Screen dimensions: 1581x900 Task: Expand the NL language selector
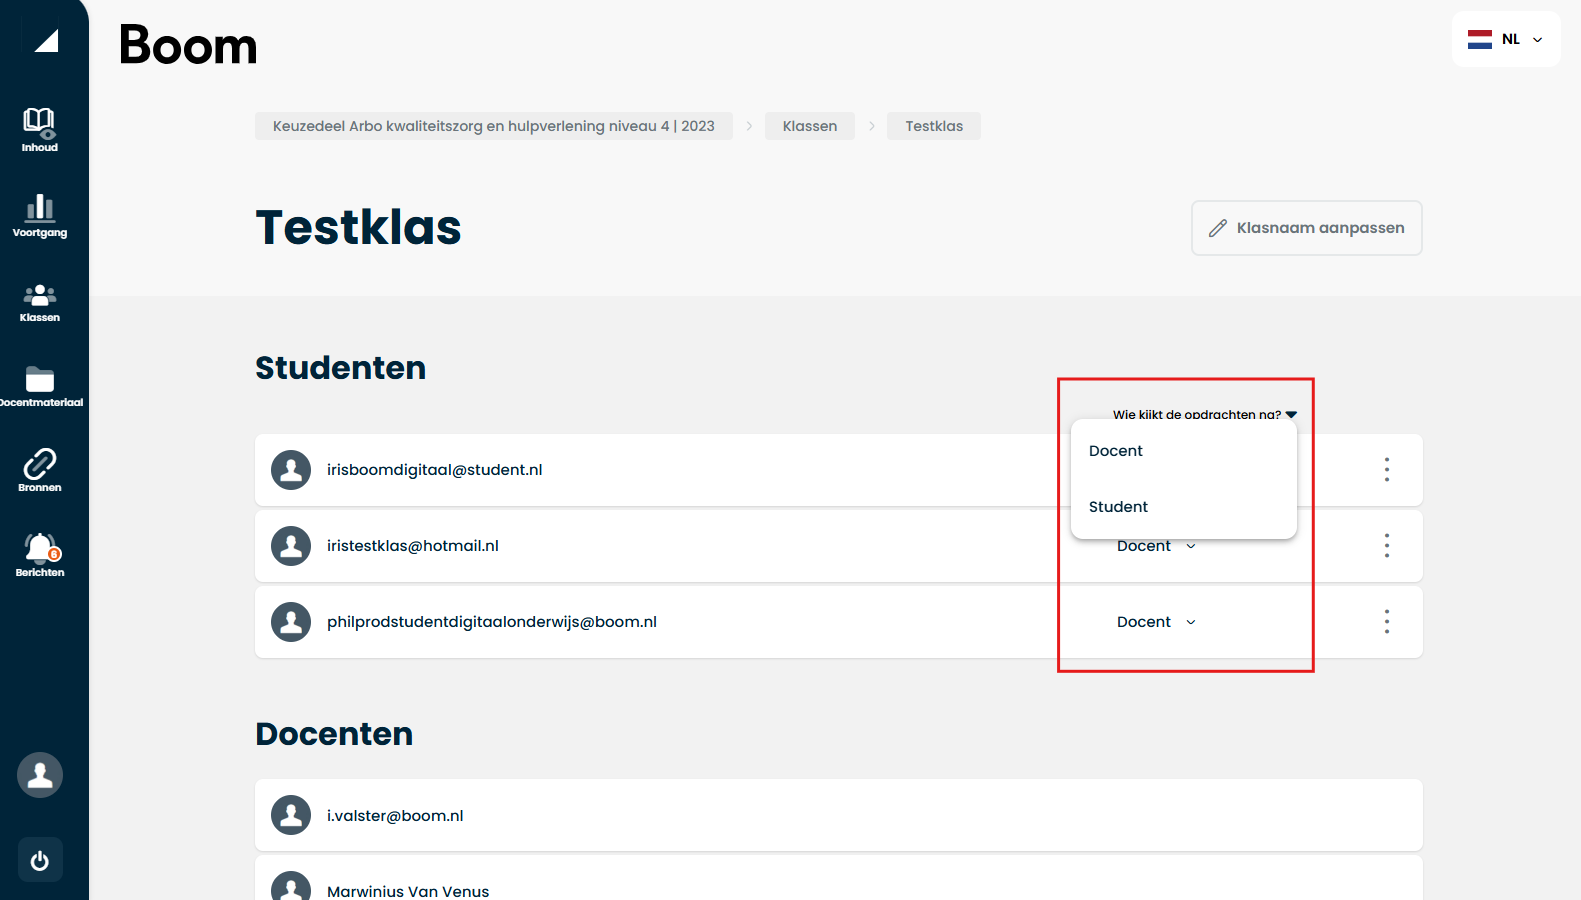(1506, 40)
